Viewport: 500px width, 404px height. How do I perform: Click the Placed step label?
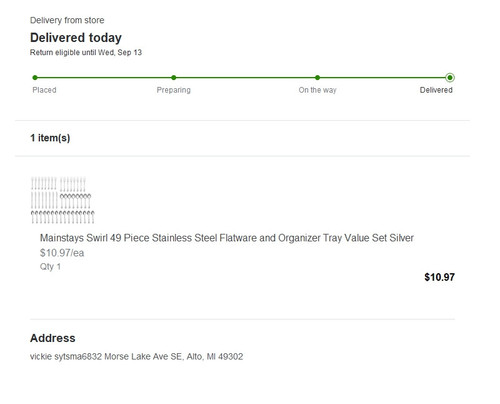44,90
